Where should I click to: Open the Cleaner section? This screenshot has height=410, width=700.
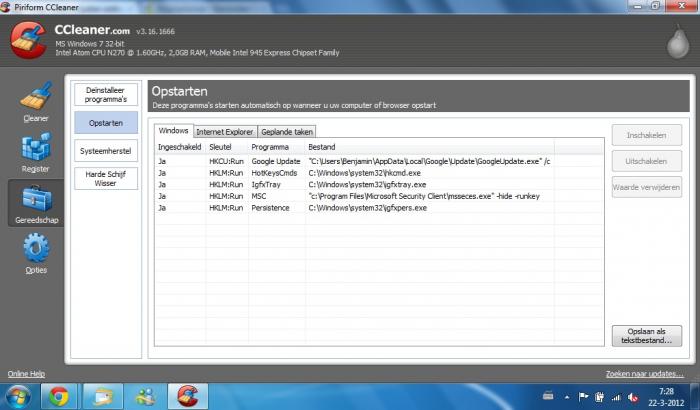pos(36,102)
